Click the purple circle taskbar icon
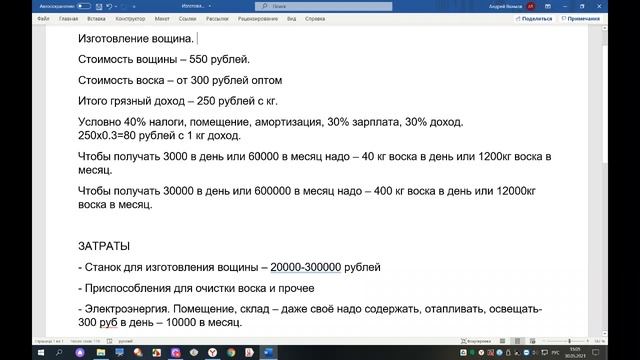 pyautogui.click(x=80, y=353)
